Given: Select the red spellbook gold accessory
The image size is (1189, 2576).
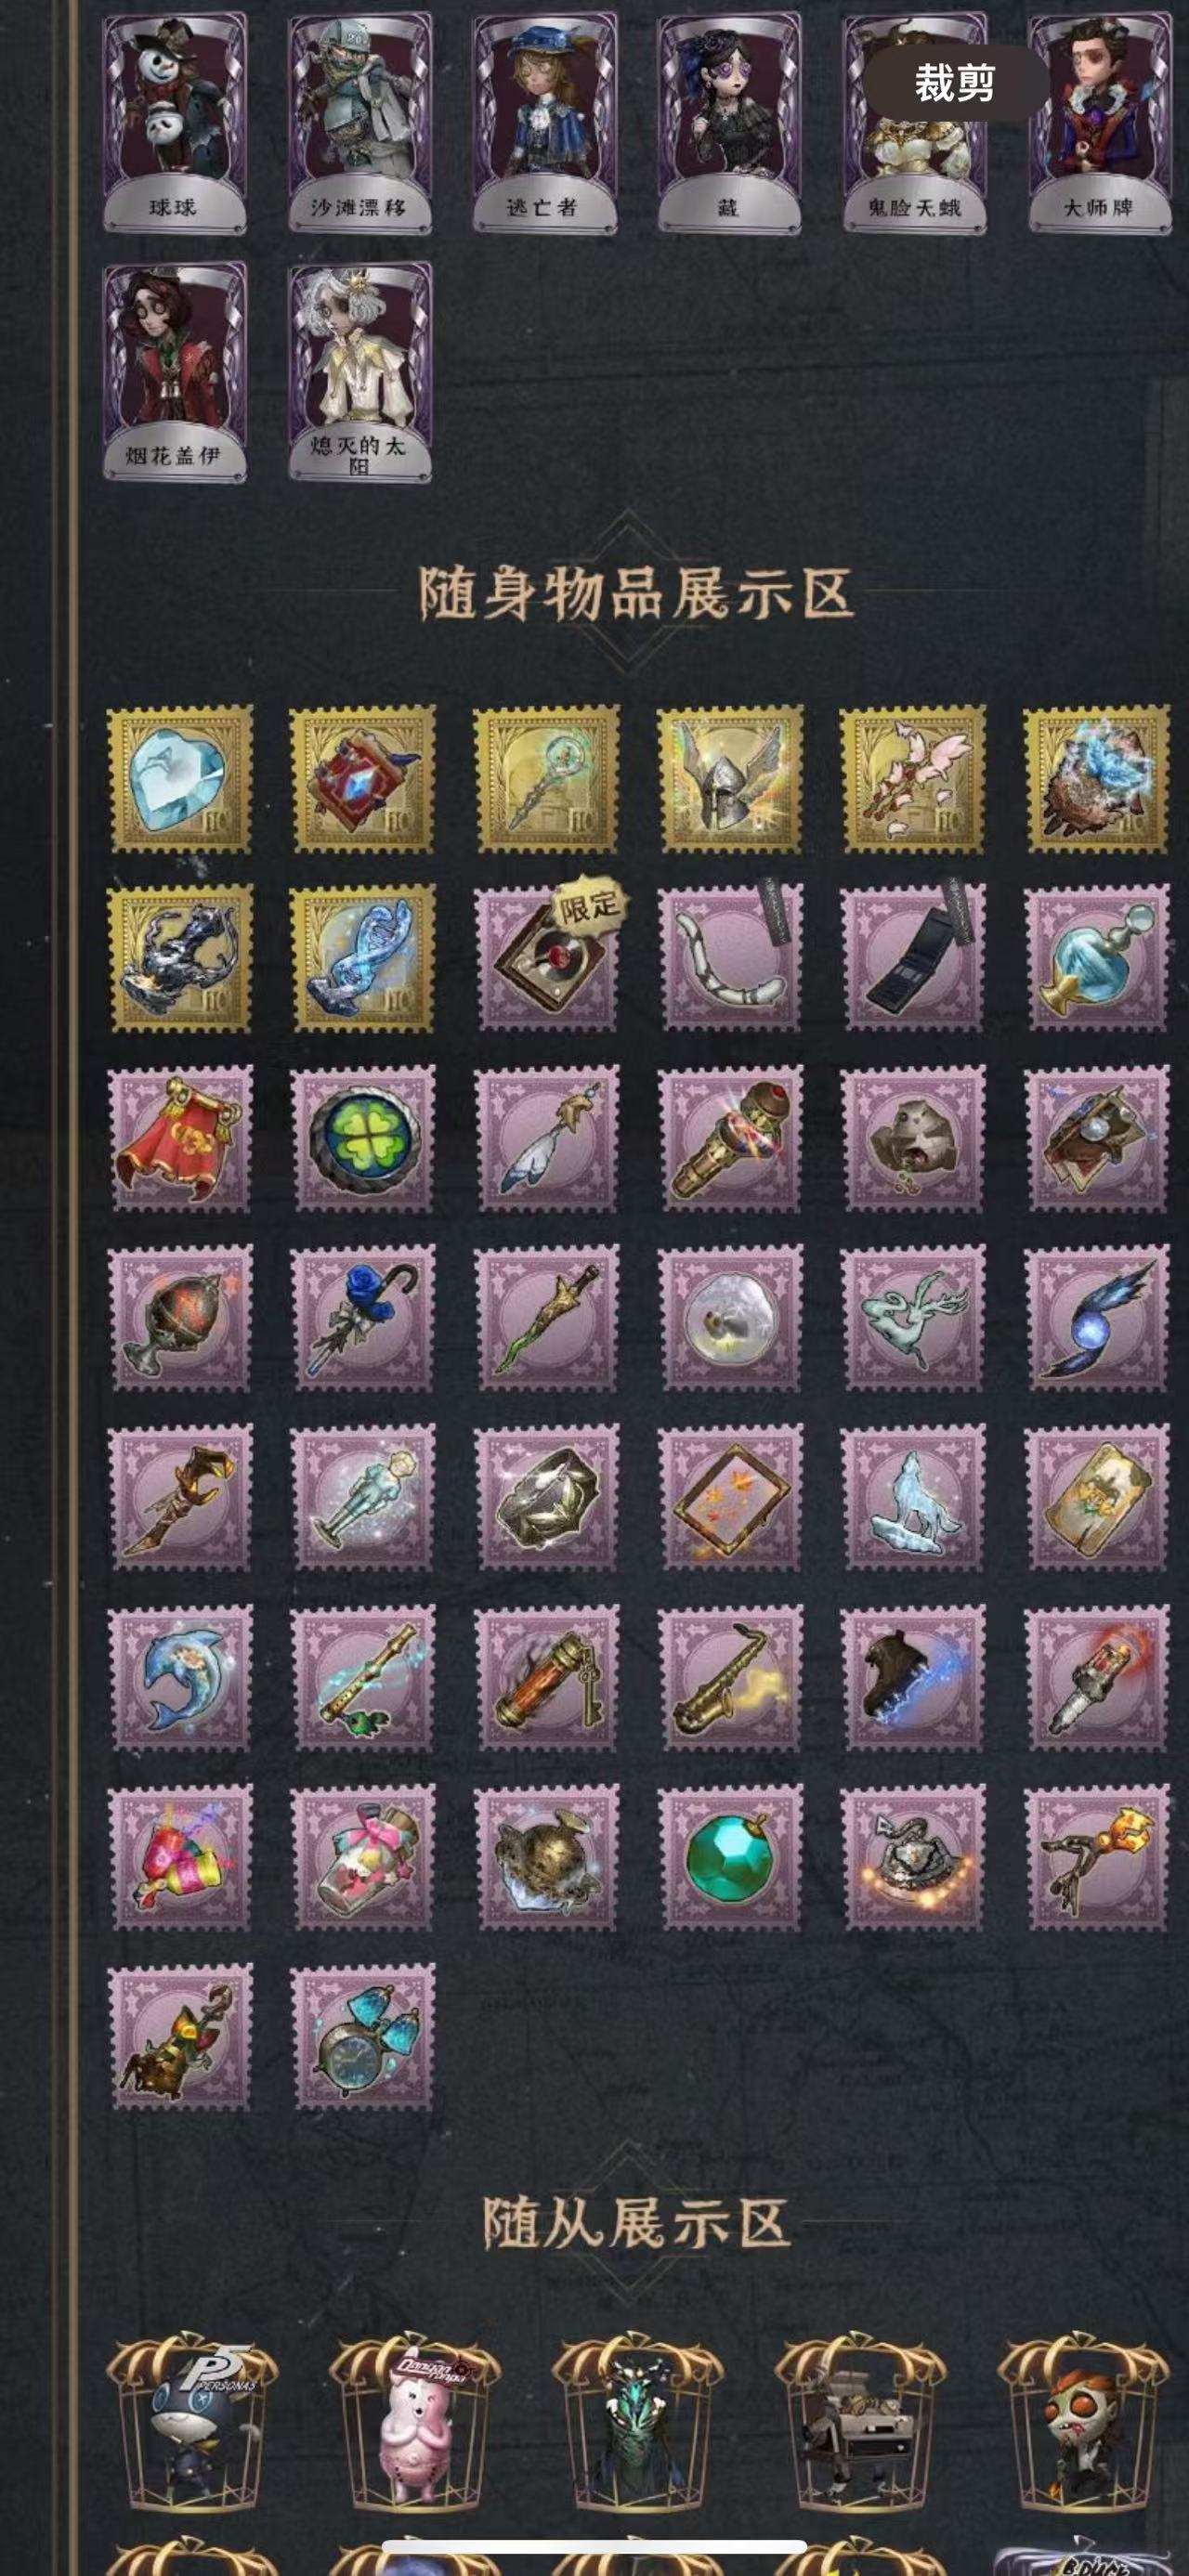Looking at the screenshot, I should pos(363,779).
